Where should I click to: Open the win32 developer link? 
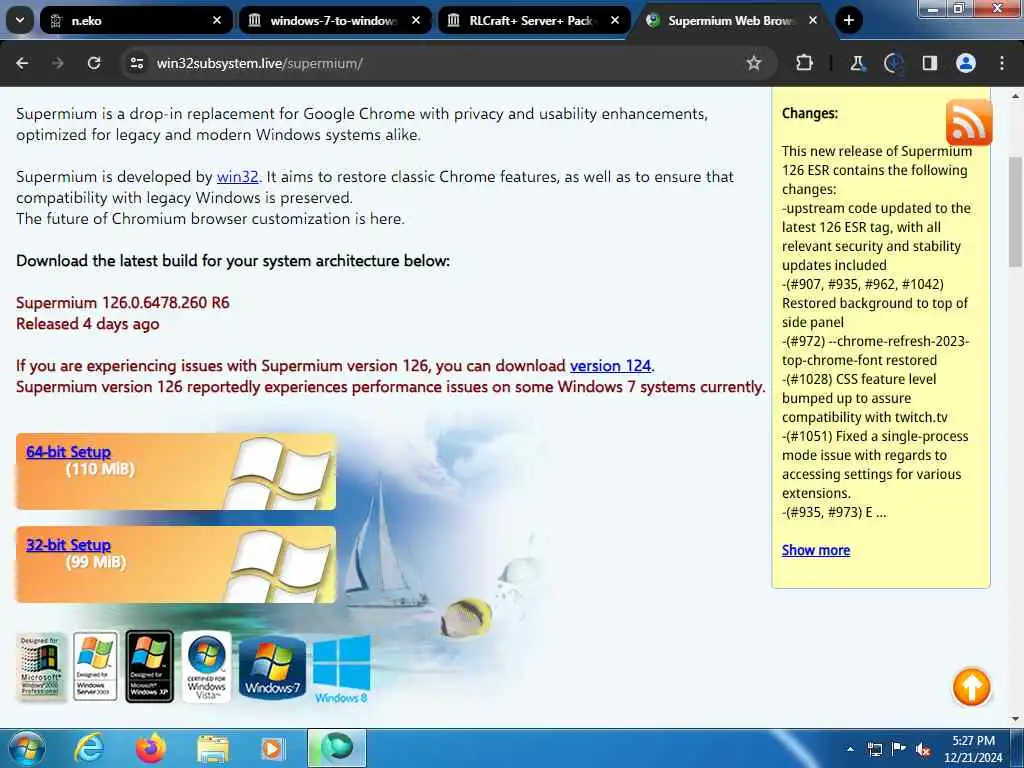point(238,177)
